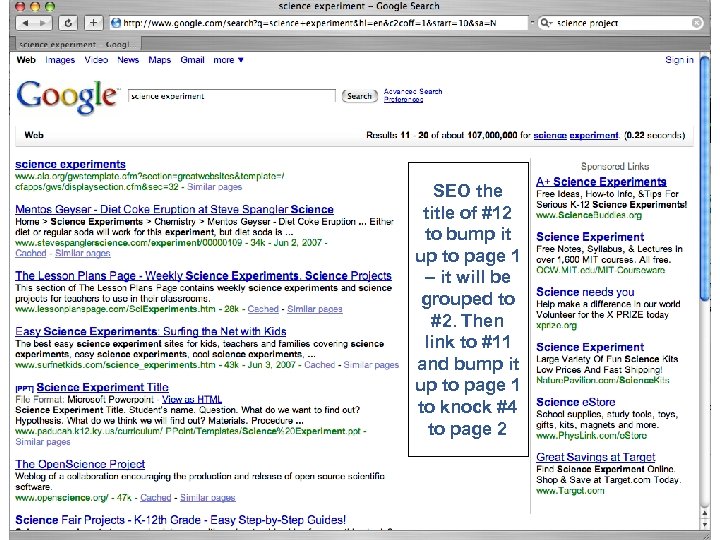Screen dimensions: 720x540
Task: Click the Google logo
Action: [x=67, y=96]
